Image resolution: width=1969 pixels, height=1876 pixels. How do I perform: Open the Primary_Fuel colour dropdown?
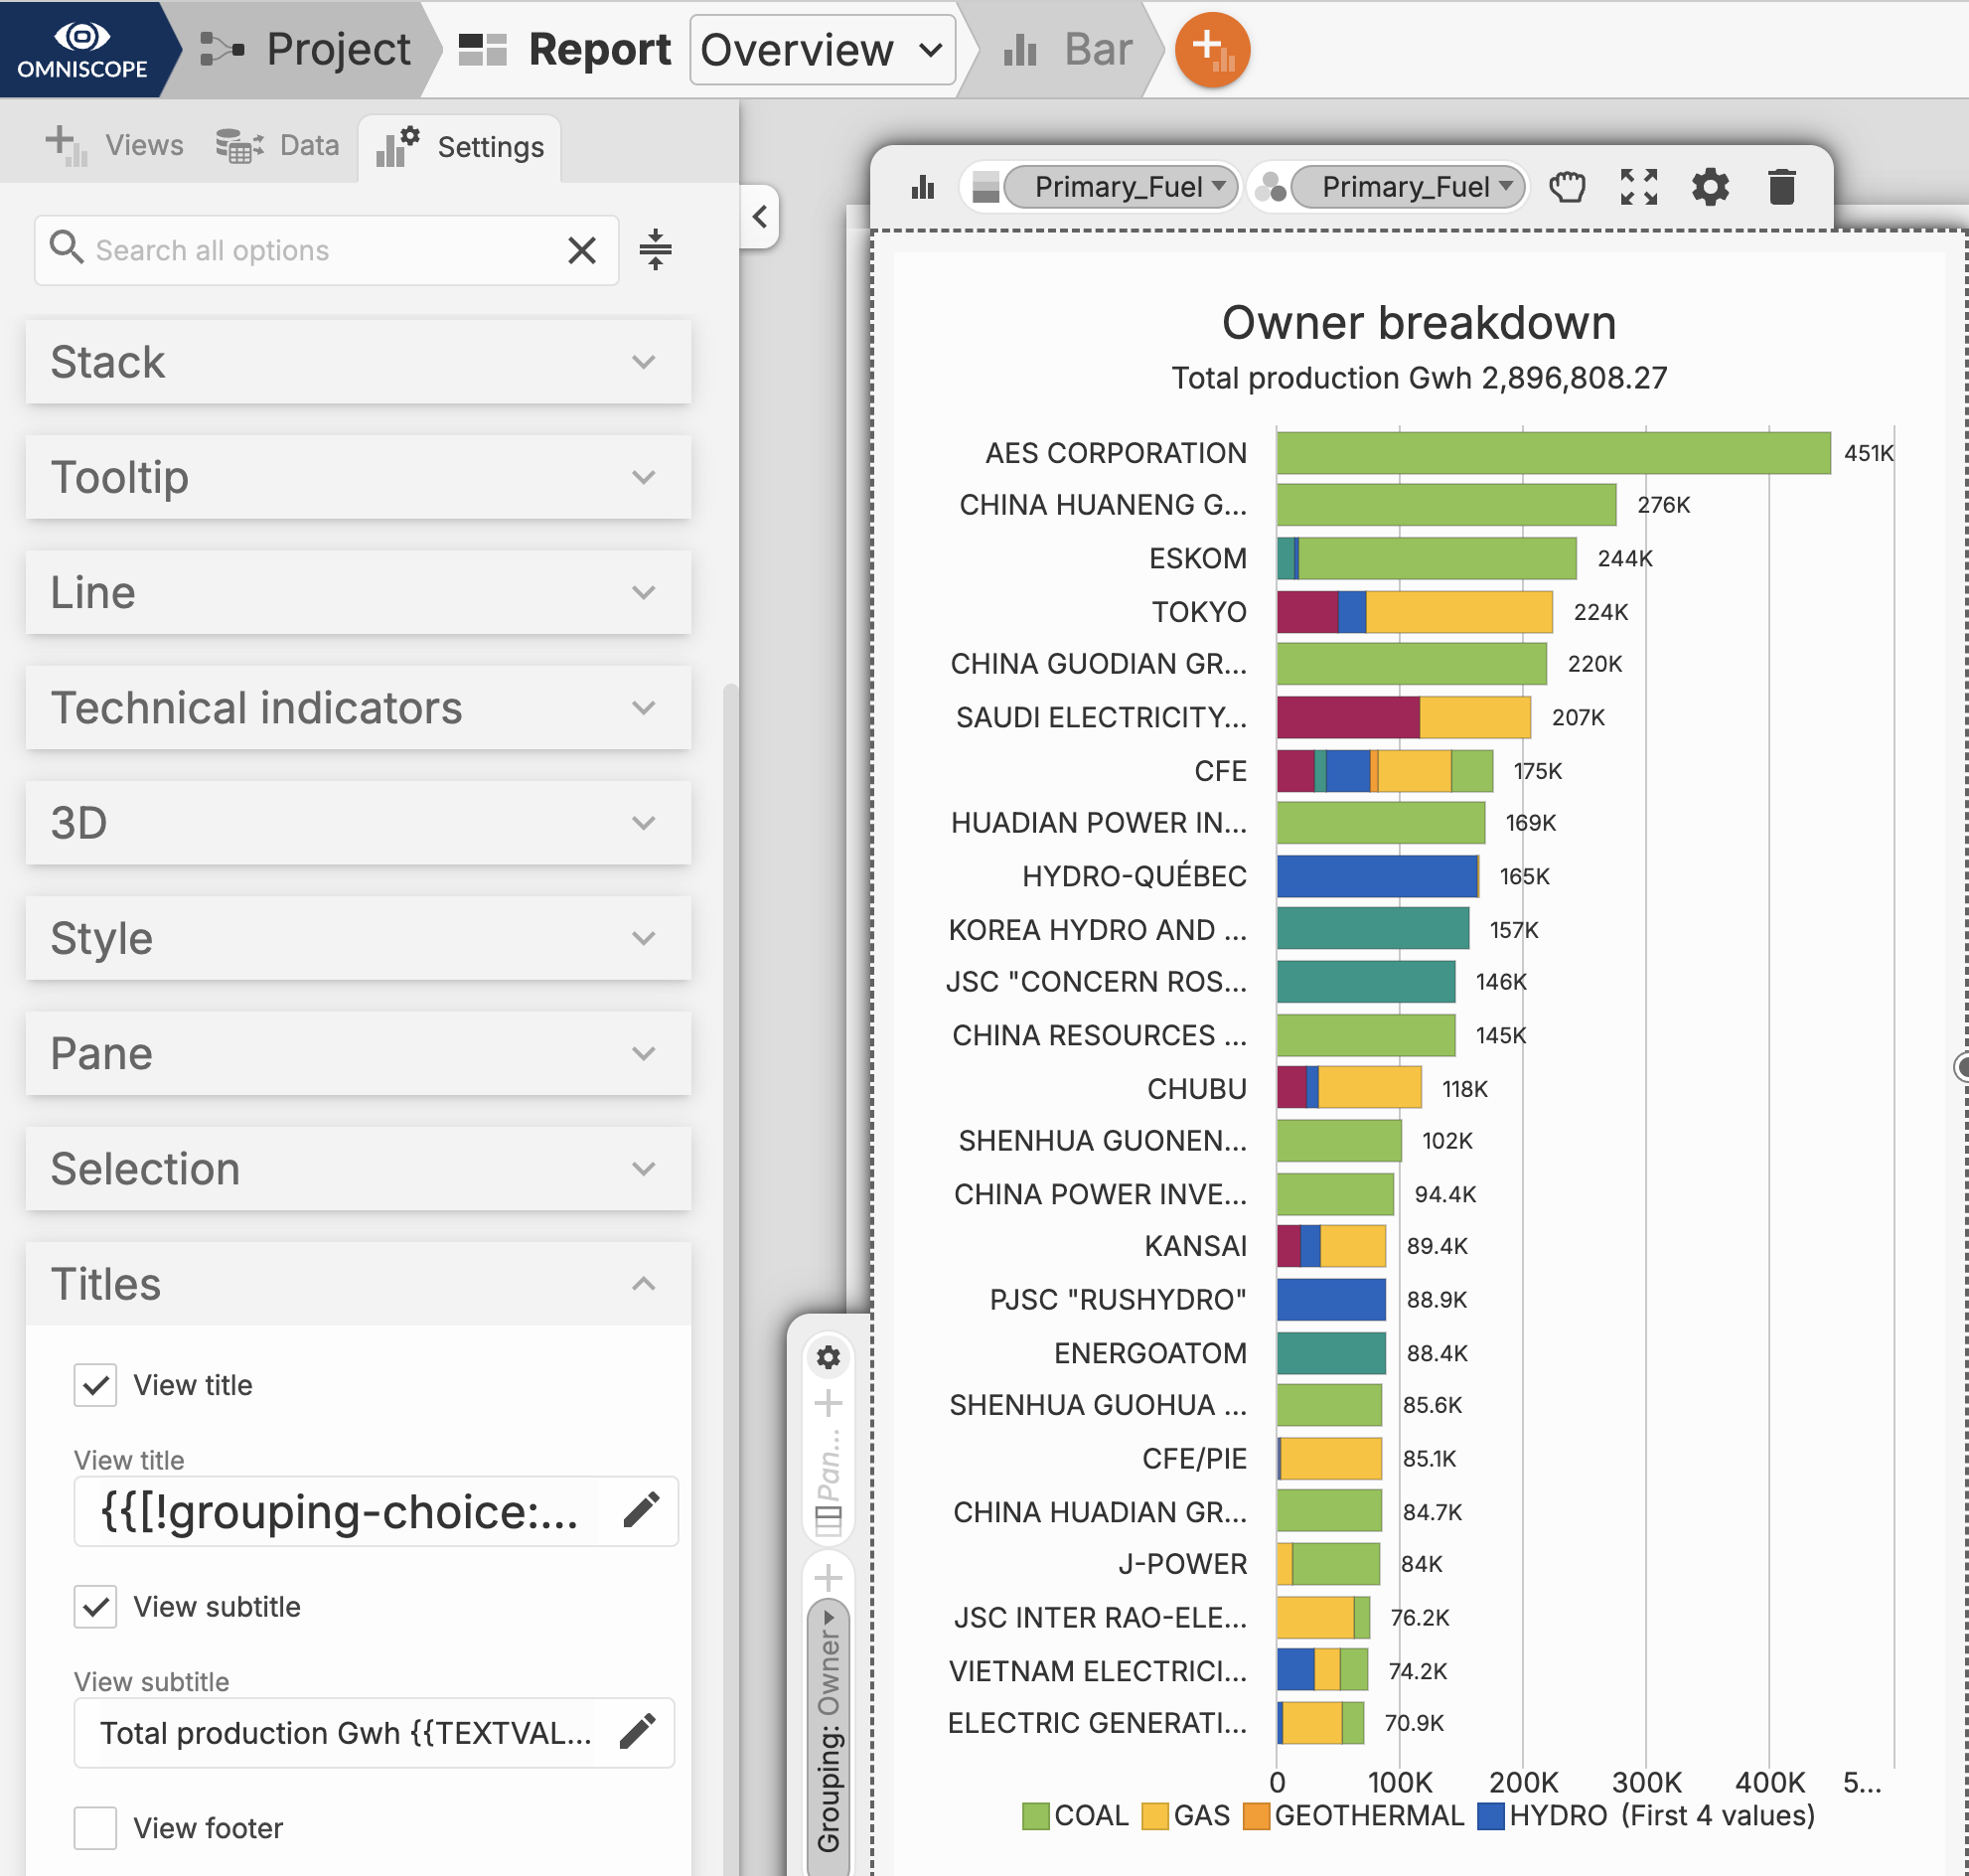coord(1406,187)
